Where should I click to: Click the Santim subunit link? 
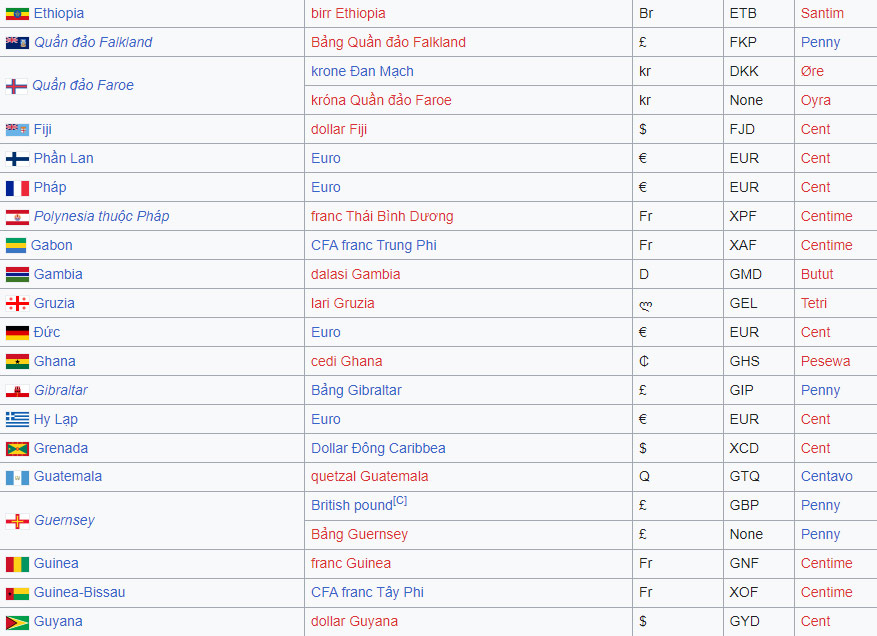click(822, 14)
